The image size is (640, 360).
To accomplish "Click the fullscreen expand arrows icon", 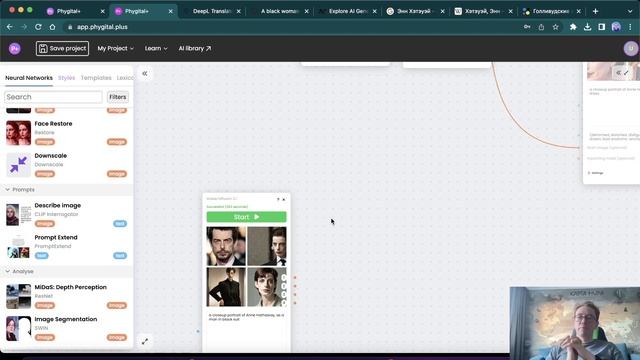I will pyautogui.click(x=144, y=341).
